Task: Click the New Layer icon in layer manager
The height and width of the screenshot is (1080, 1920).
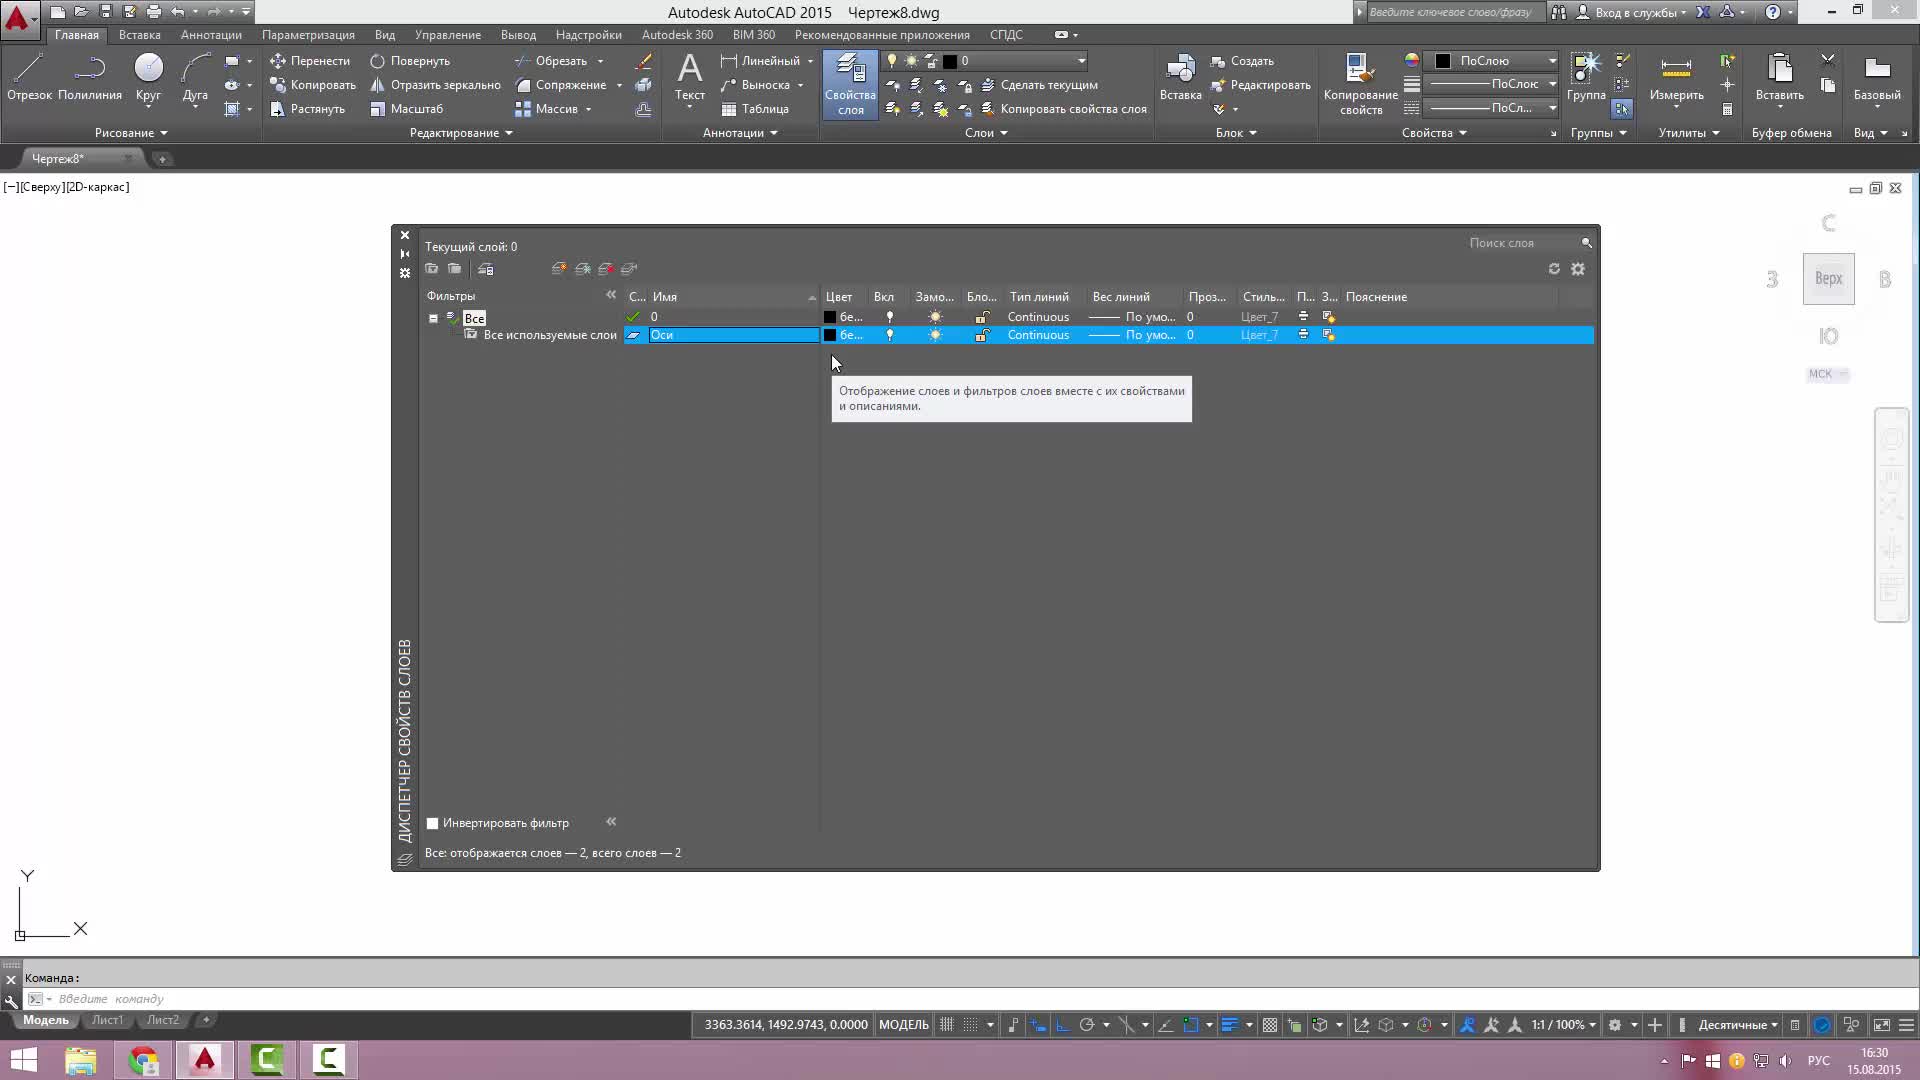Action: pyautogui.click(x=559, y=269)
